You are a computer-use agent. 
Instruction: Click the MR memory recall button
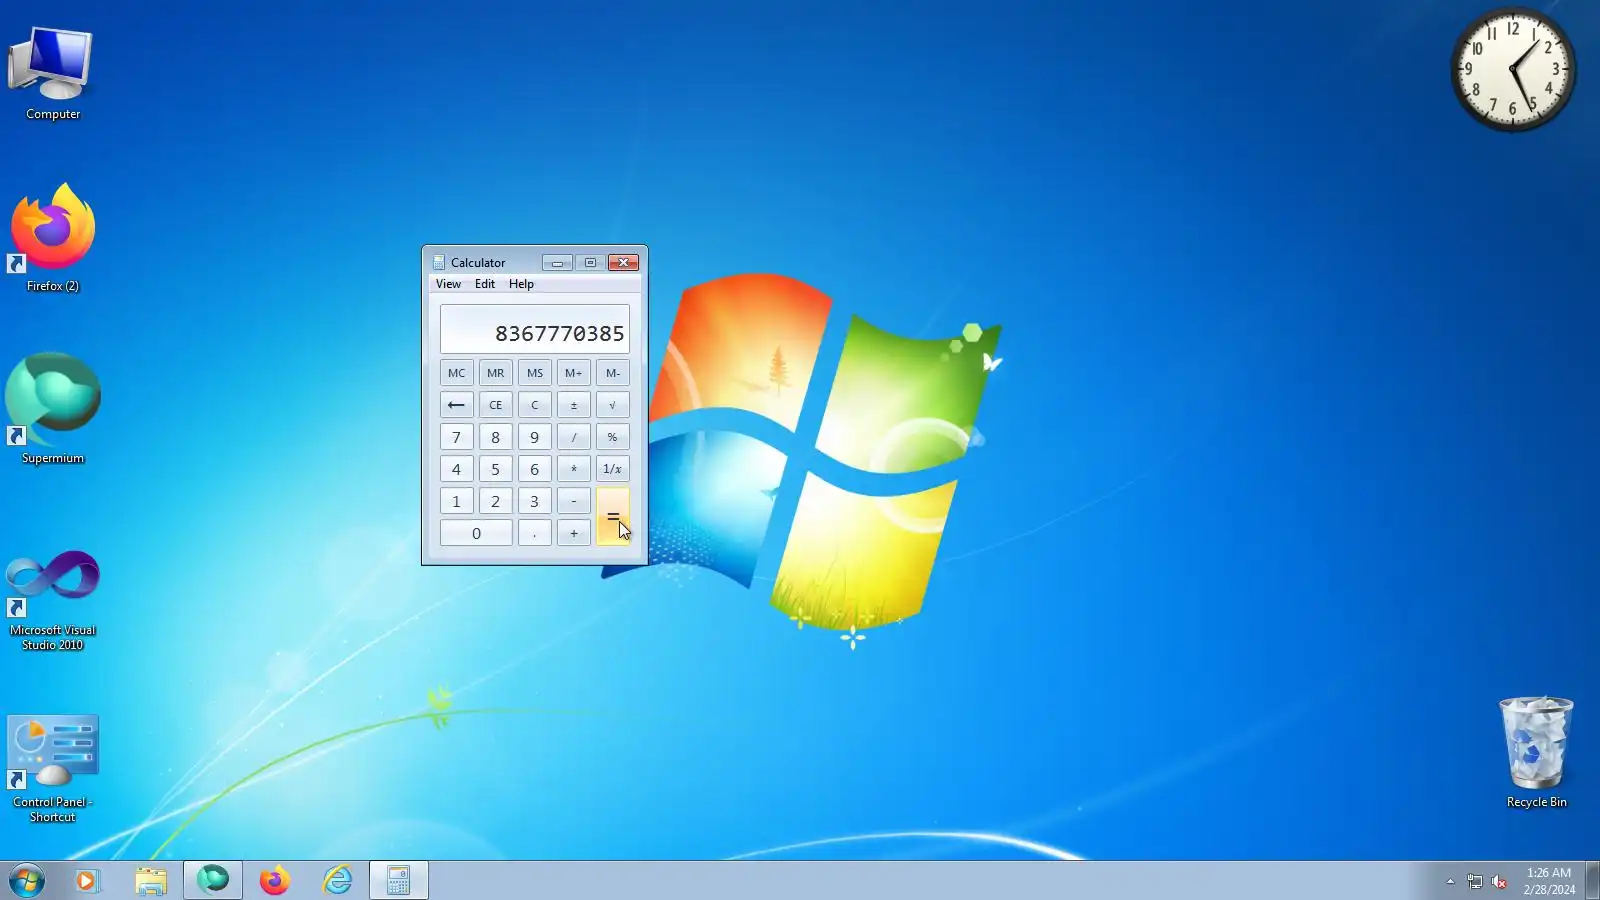[495, 373]
